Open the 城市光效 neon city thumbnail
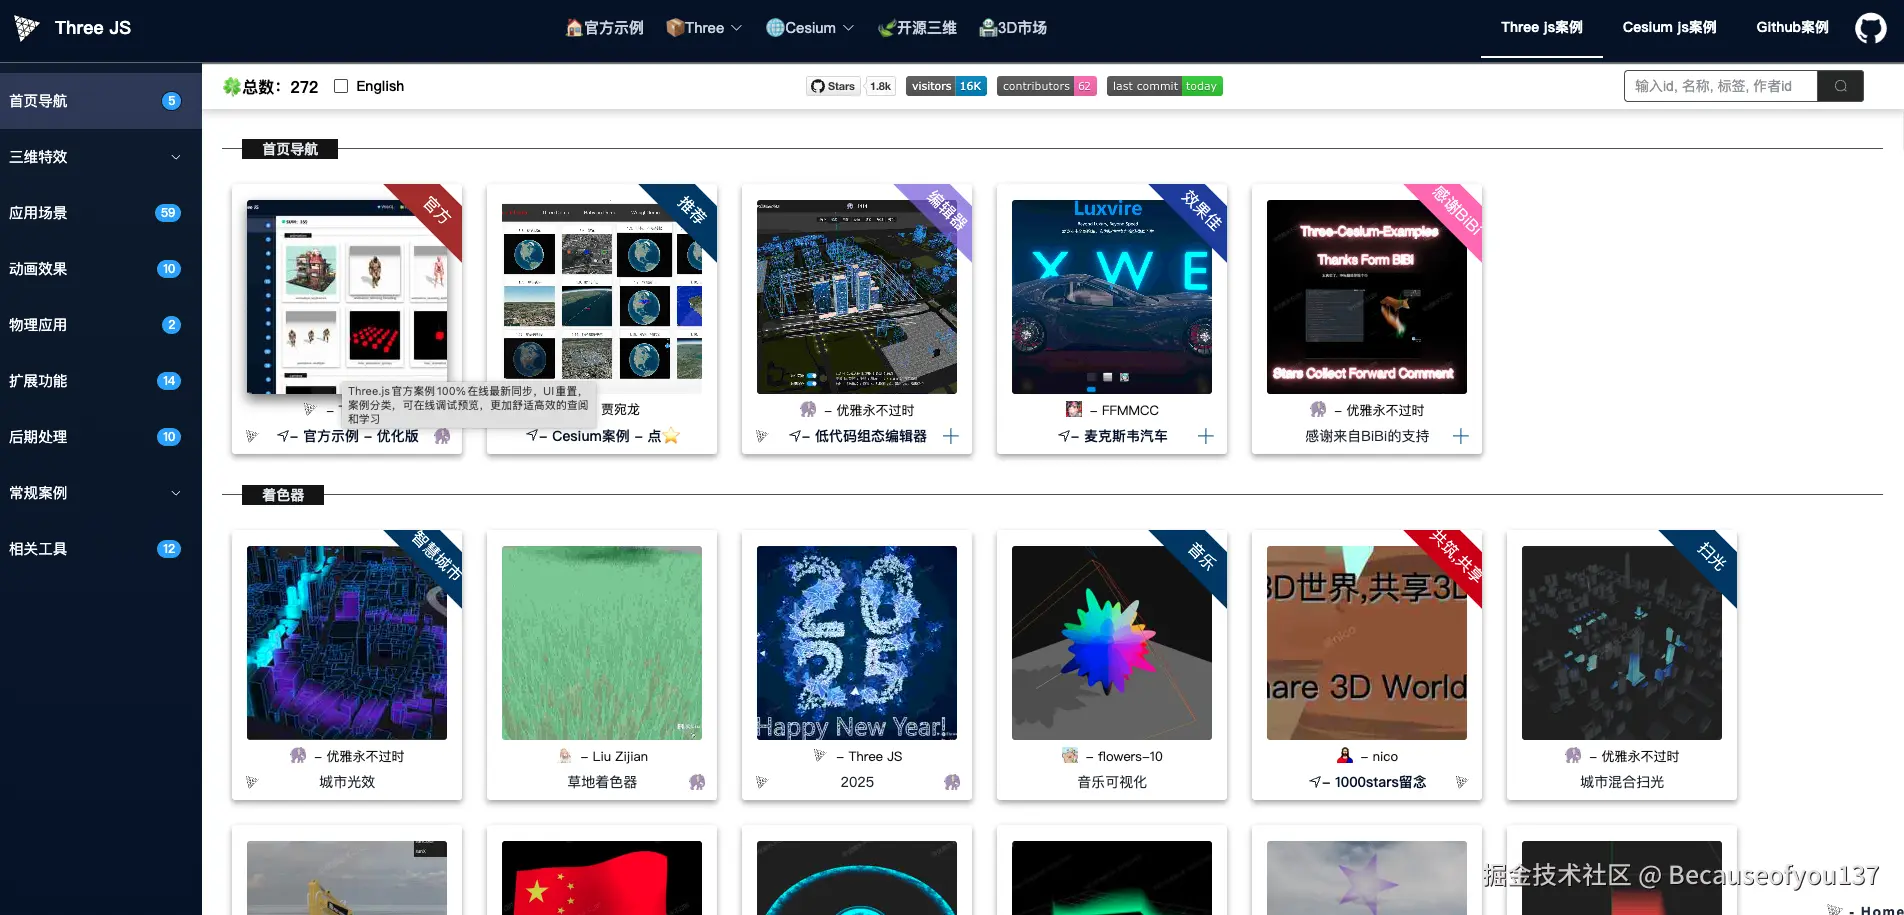Image resolution: width=1904 pixels, height=915 pixels. [x=347, y=643]
